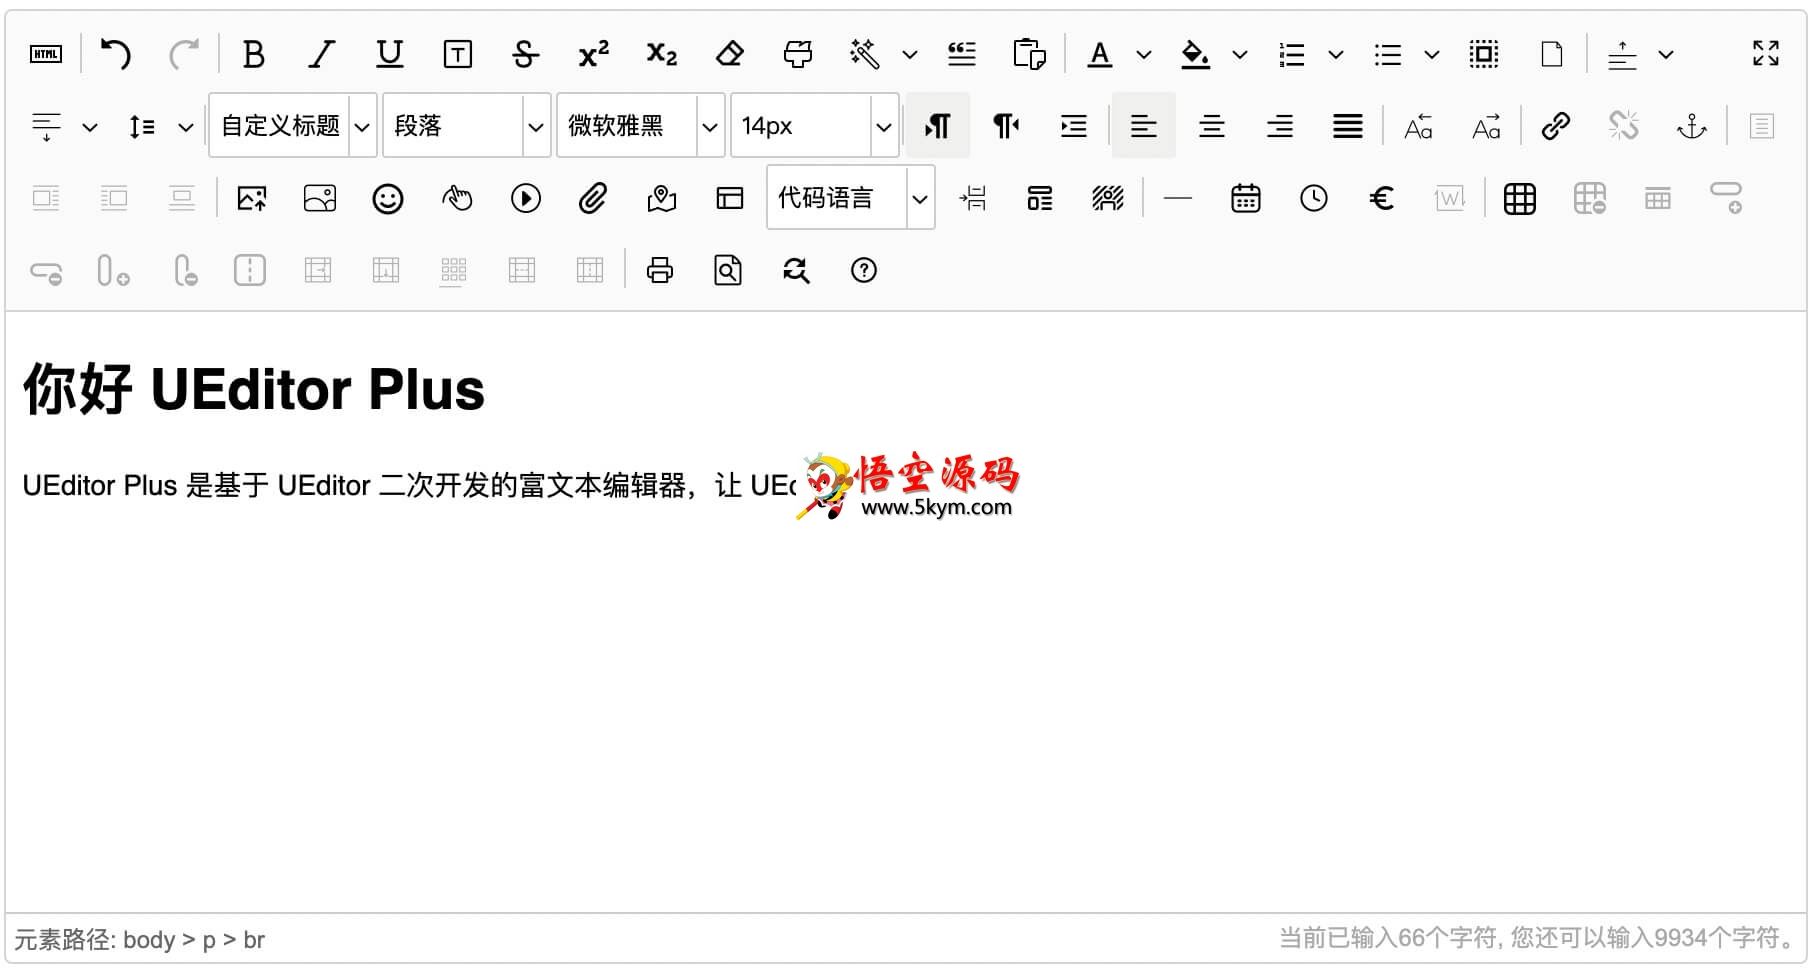Set text direction right to left
The height and width of the screenshot is (972, 1816).
(1006, 126)
